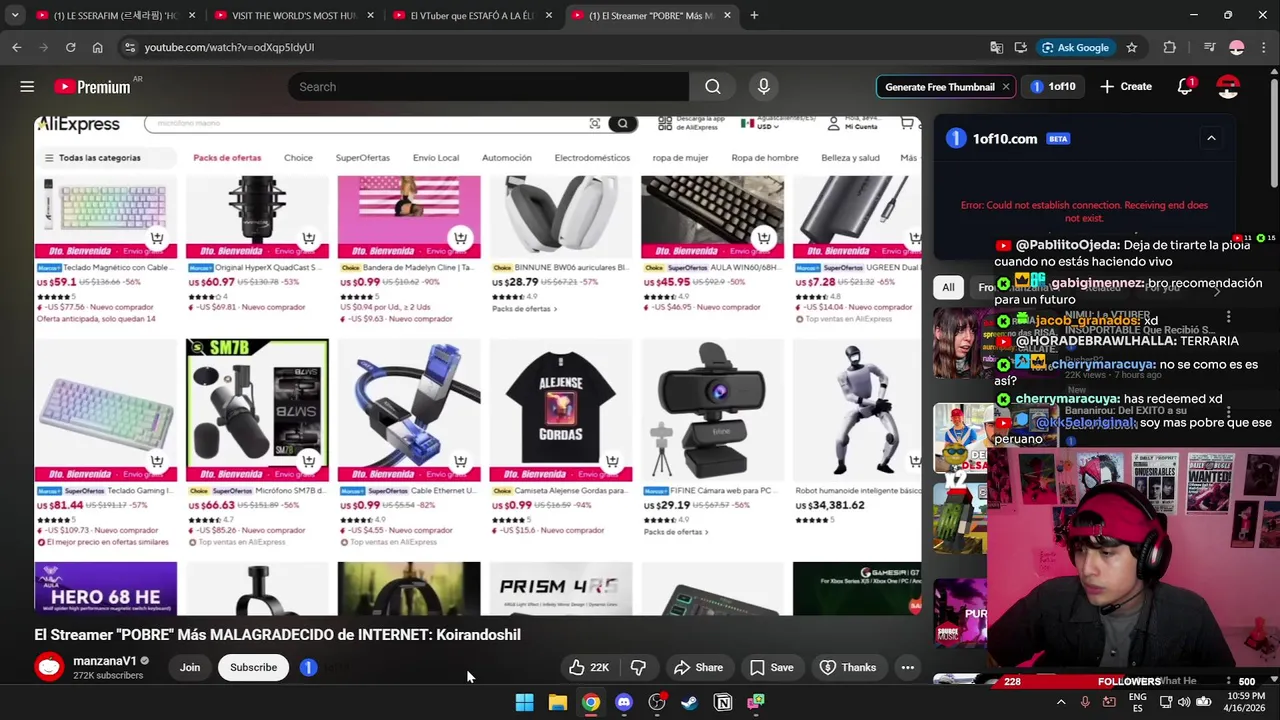Send Thanks to the creator
Viewport: 1280px width, 720px height.
point(848,667)
